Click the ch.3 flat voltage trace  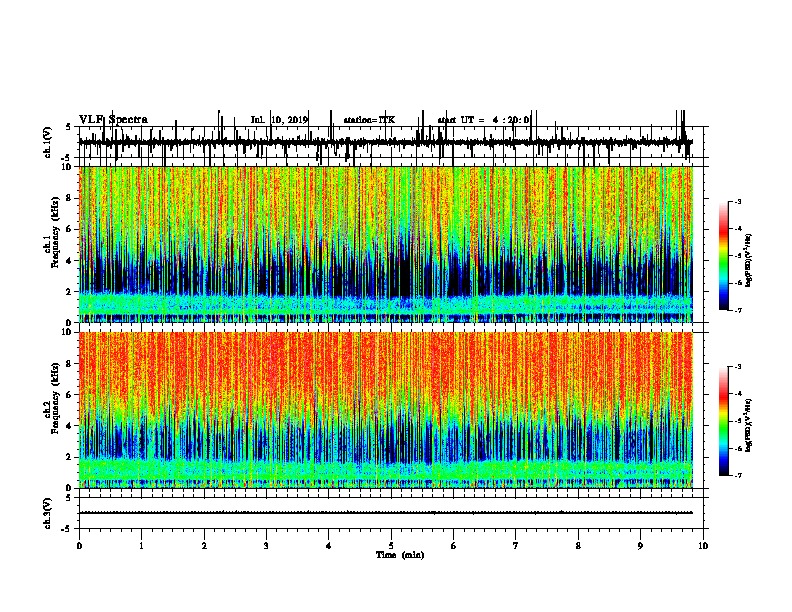coord(386,513)
